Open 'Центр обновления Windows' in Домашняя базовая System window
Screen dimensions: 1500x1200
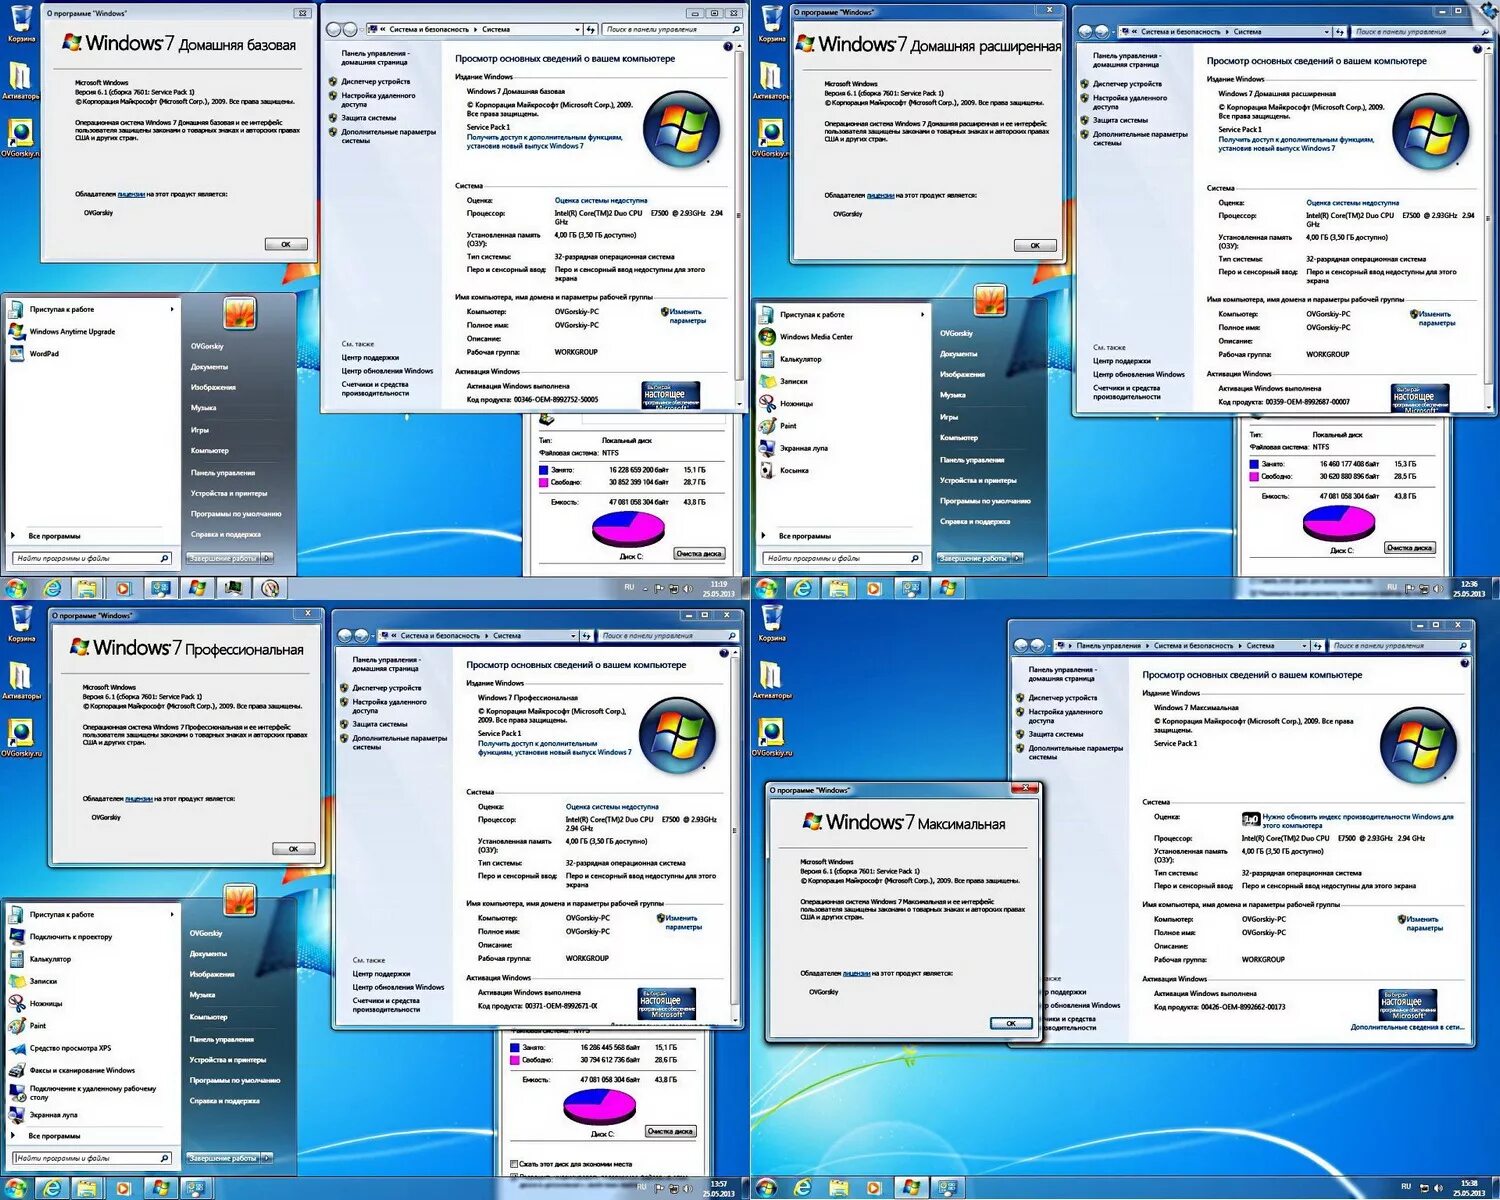click(387, 371)
